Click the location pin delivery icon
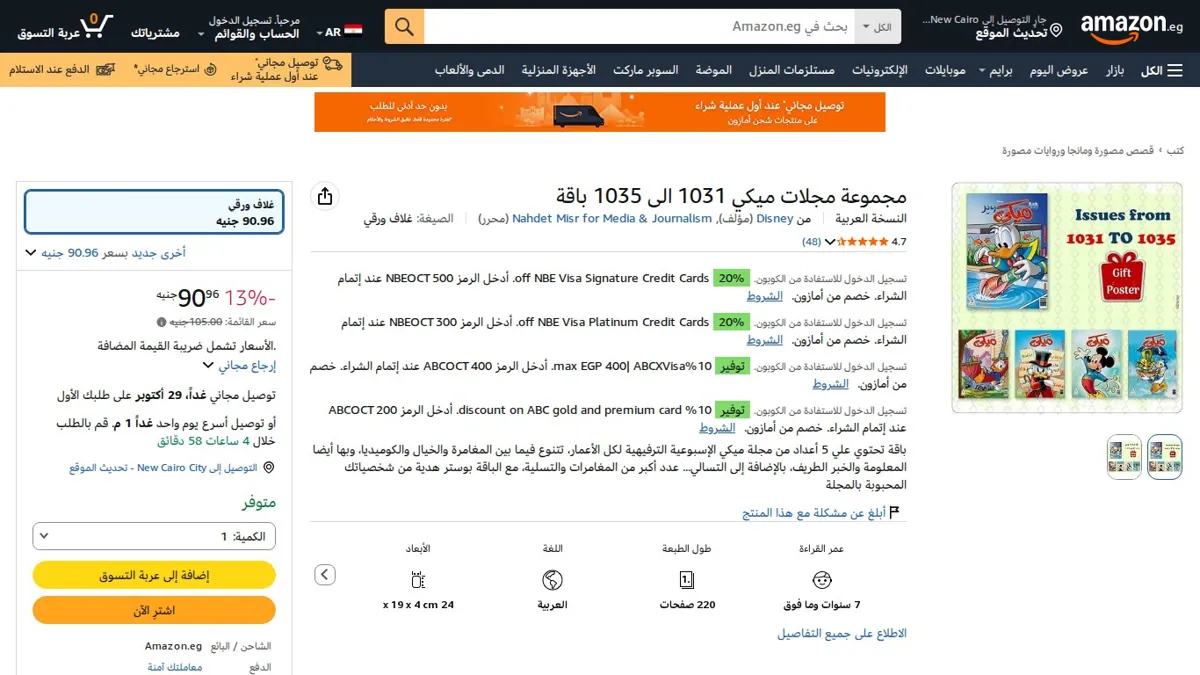This screenshot has width=1200, height=675. point(1056,32)
